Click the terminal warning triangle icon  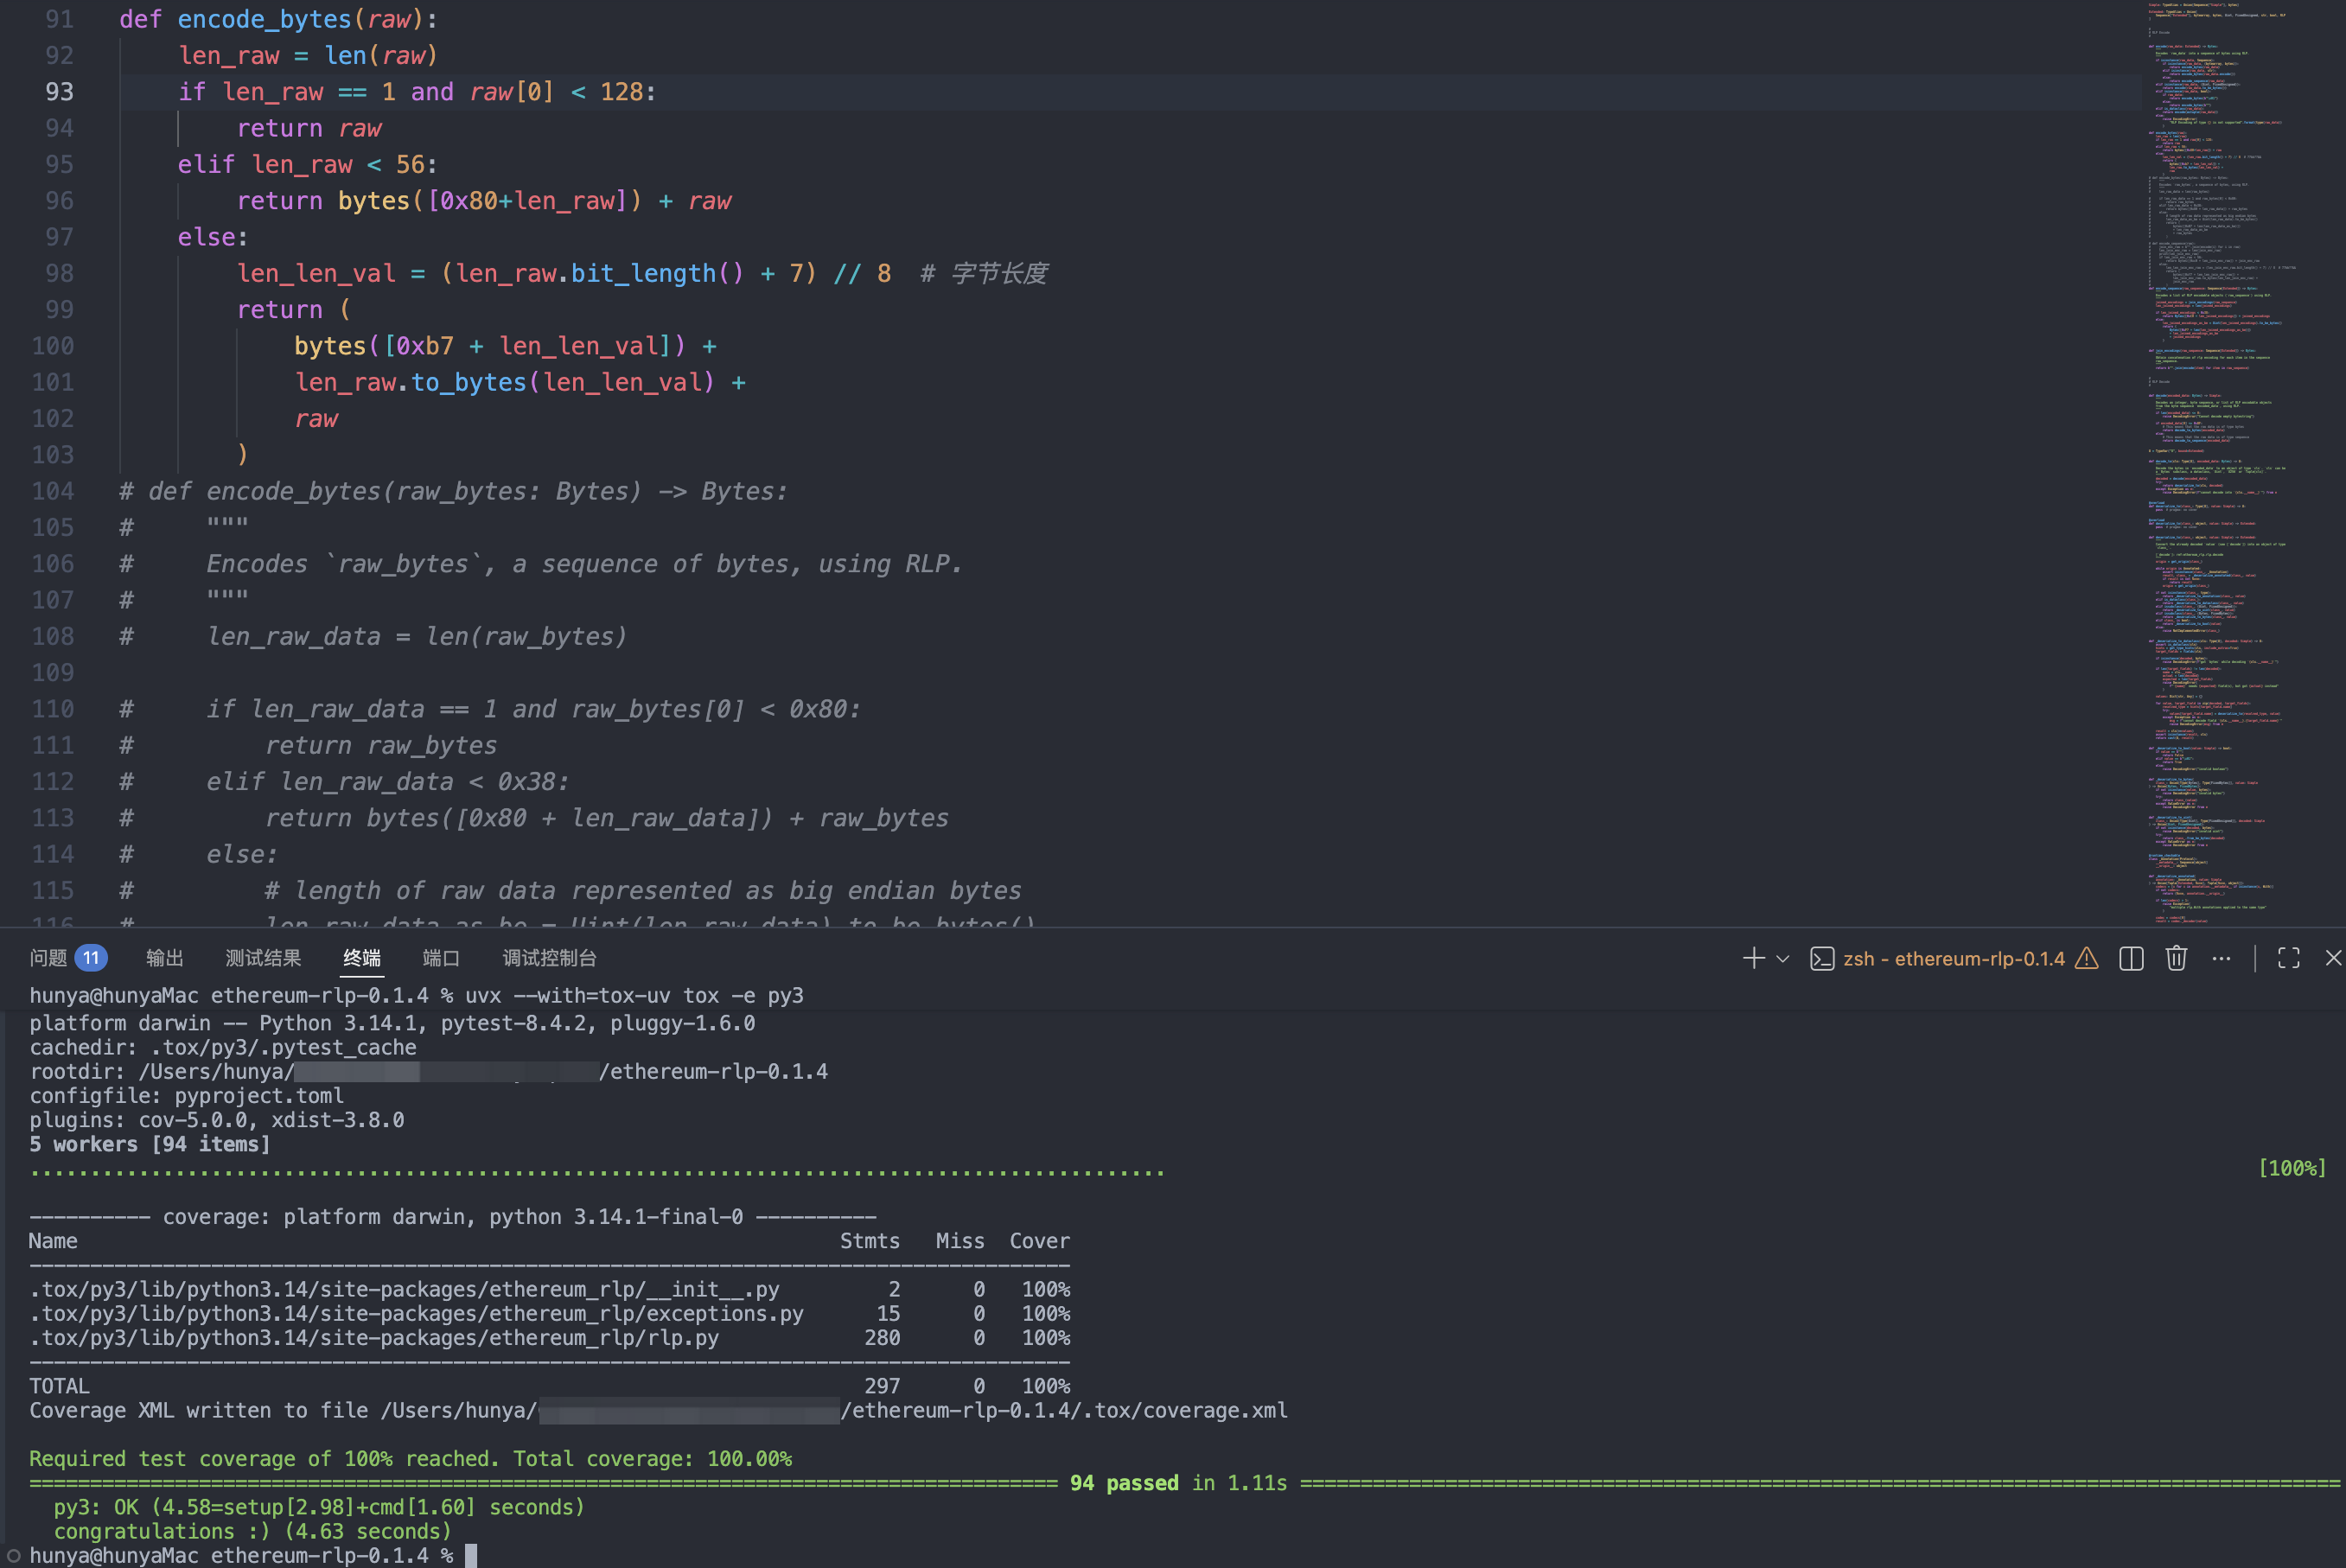pyautogui.click(x=2086, y=958)
